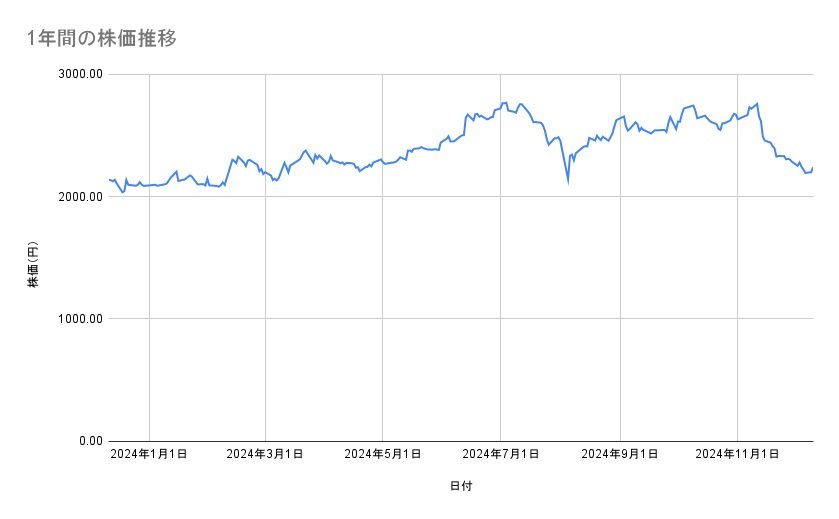Click the November peak of the line

click(757, 103)
